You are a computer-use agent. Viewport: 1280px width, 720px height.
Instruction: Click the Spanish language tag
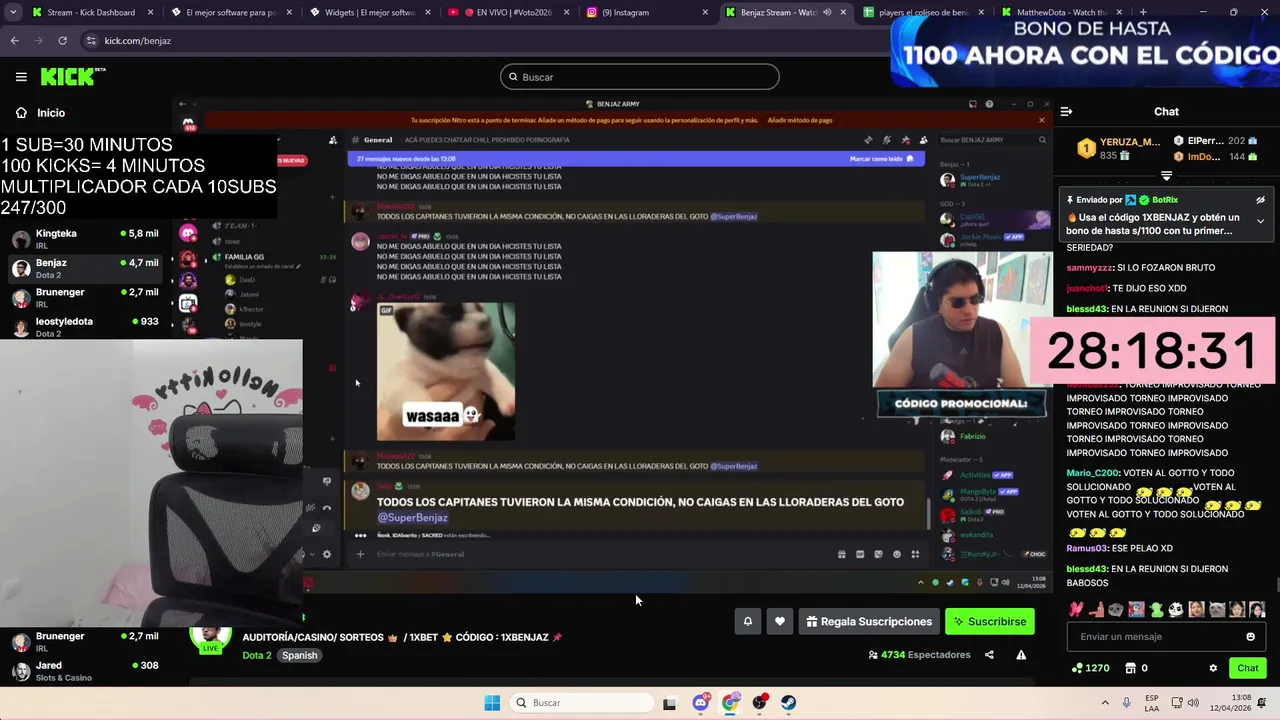coord(299,656)
